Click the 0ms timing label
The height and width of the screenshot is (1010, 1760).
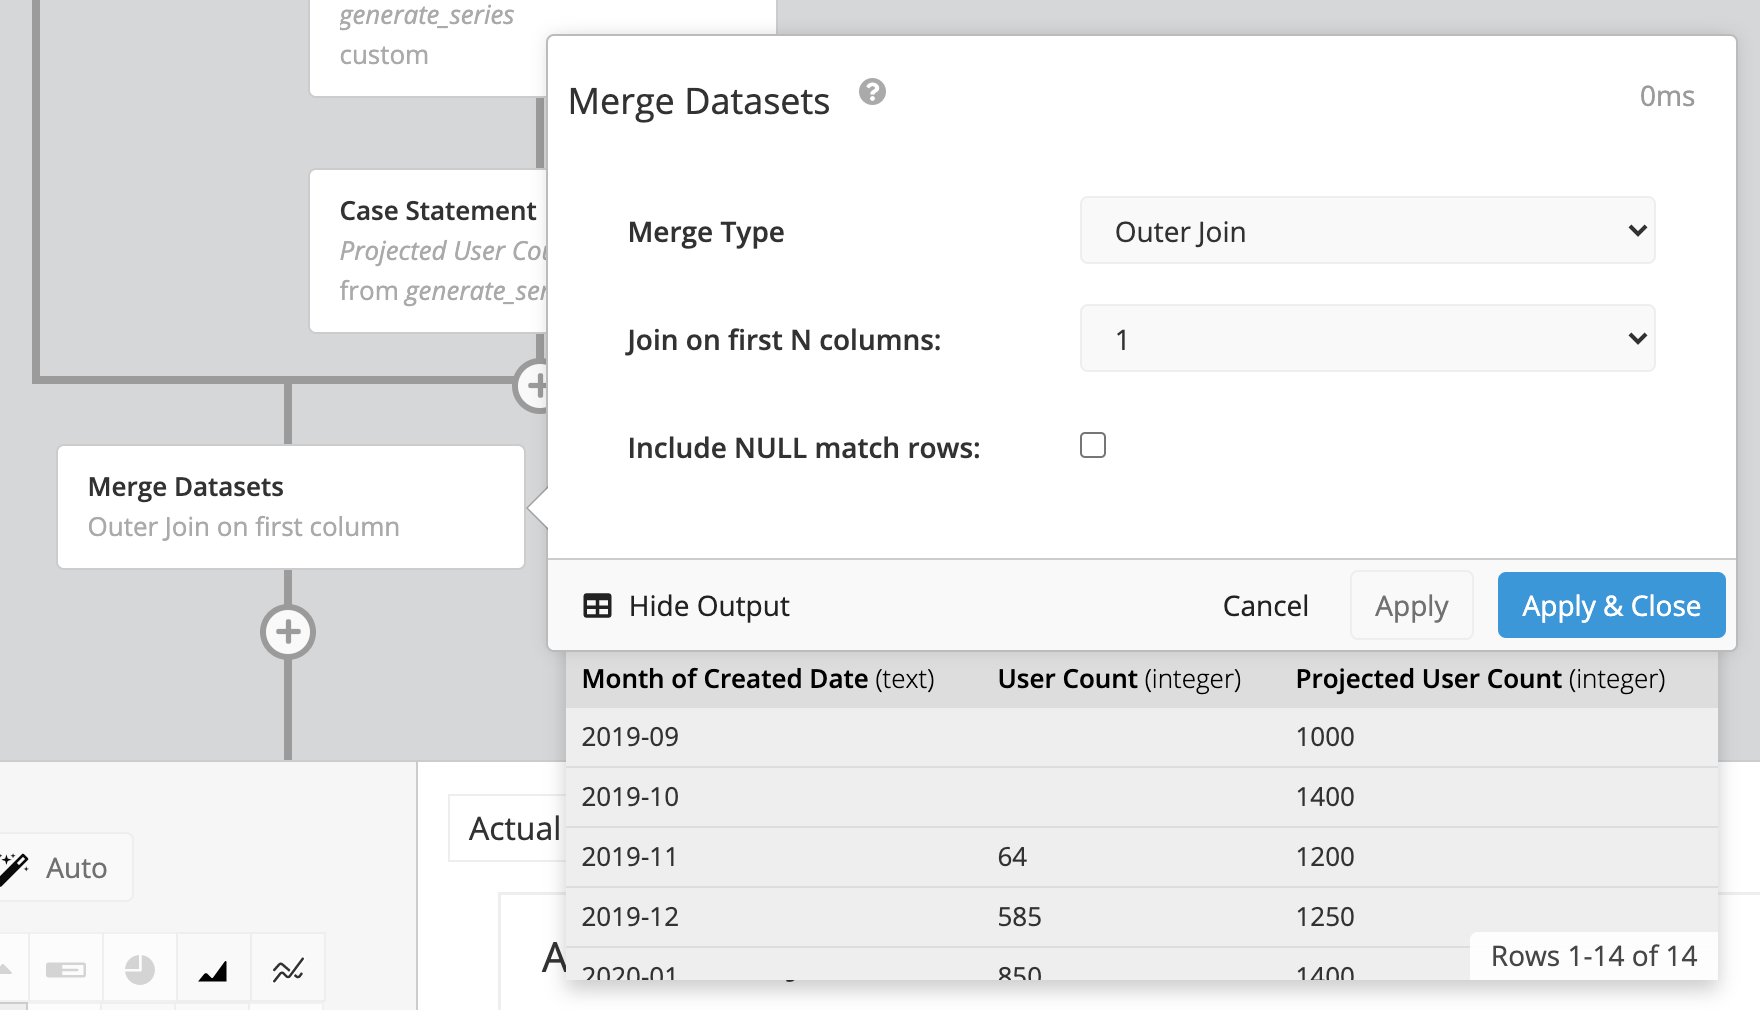(x=1667, y=96)
